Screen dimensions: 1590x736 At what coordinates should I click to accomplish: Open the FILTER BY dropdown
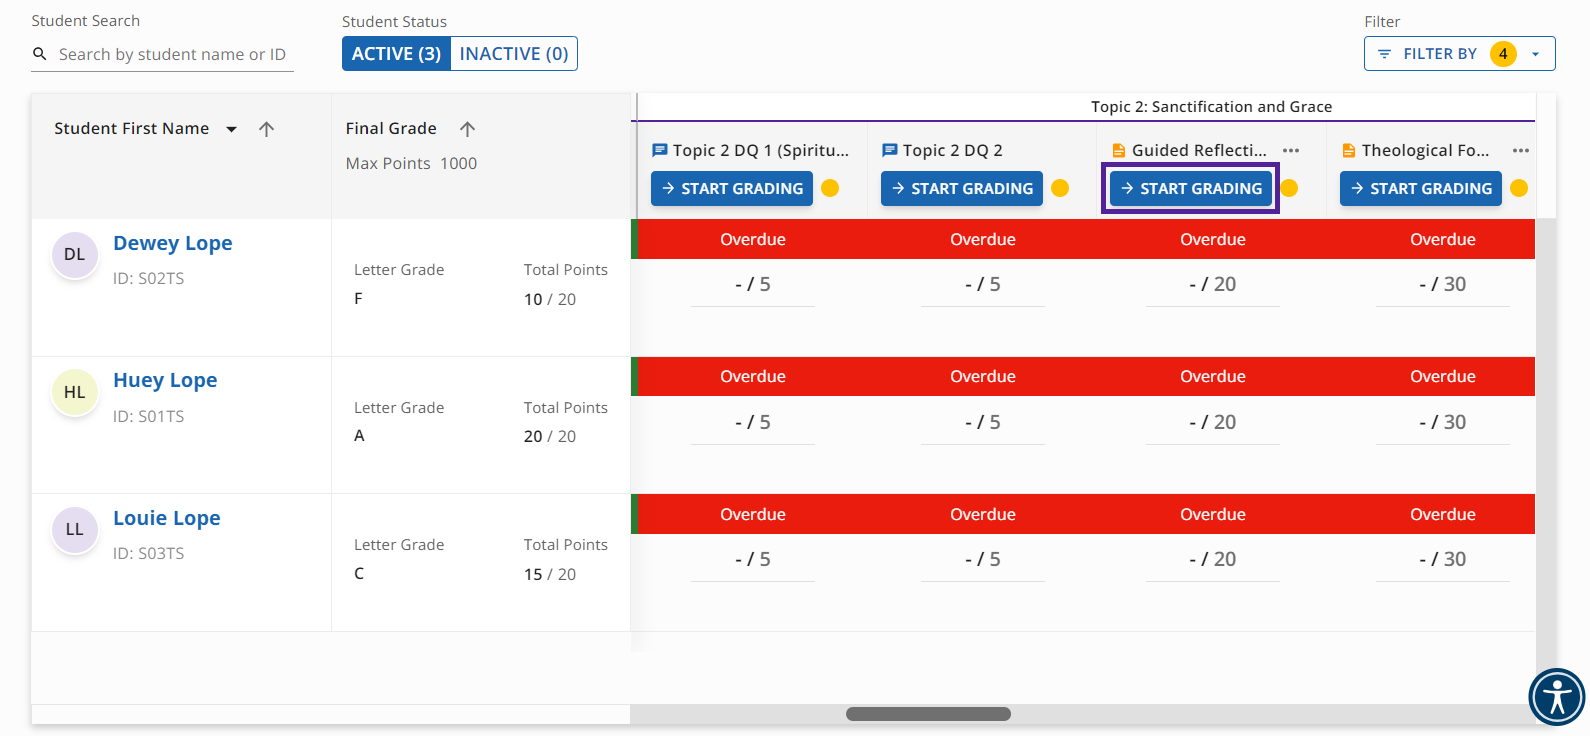(1459, 54)
